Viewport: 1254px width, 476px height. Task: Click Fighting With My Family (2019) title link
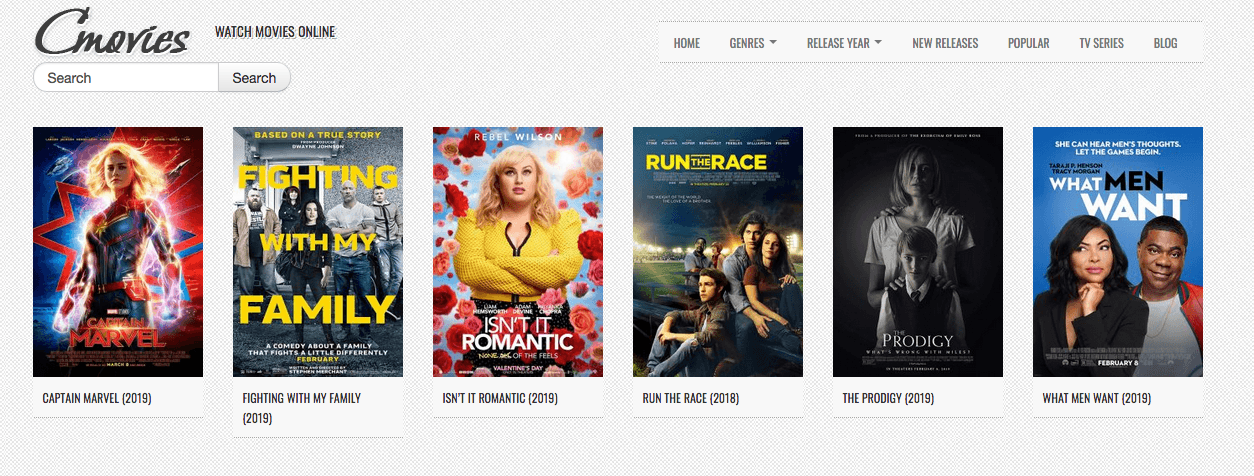click(x=302, y=408)
